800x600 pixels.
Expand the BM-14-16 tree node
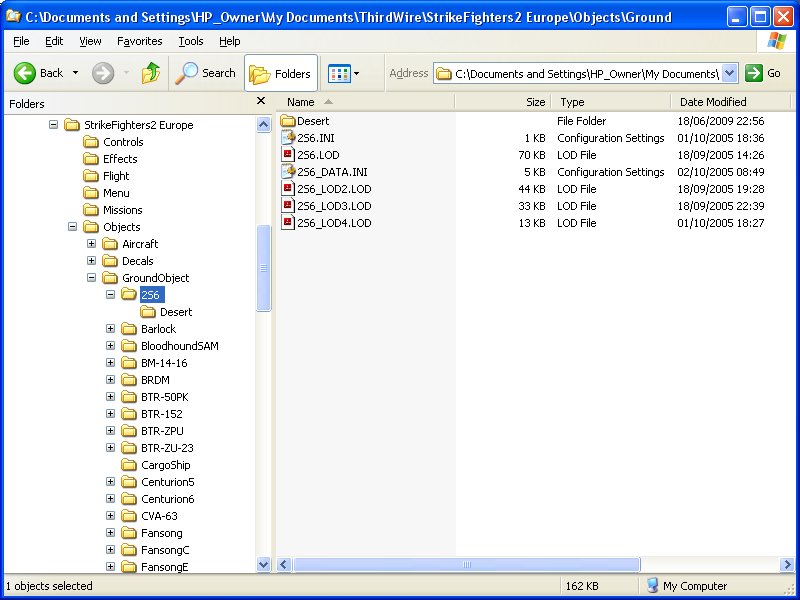[110, 363]
